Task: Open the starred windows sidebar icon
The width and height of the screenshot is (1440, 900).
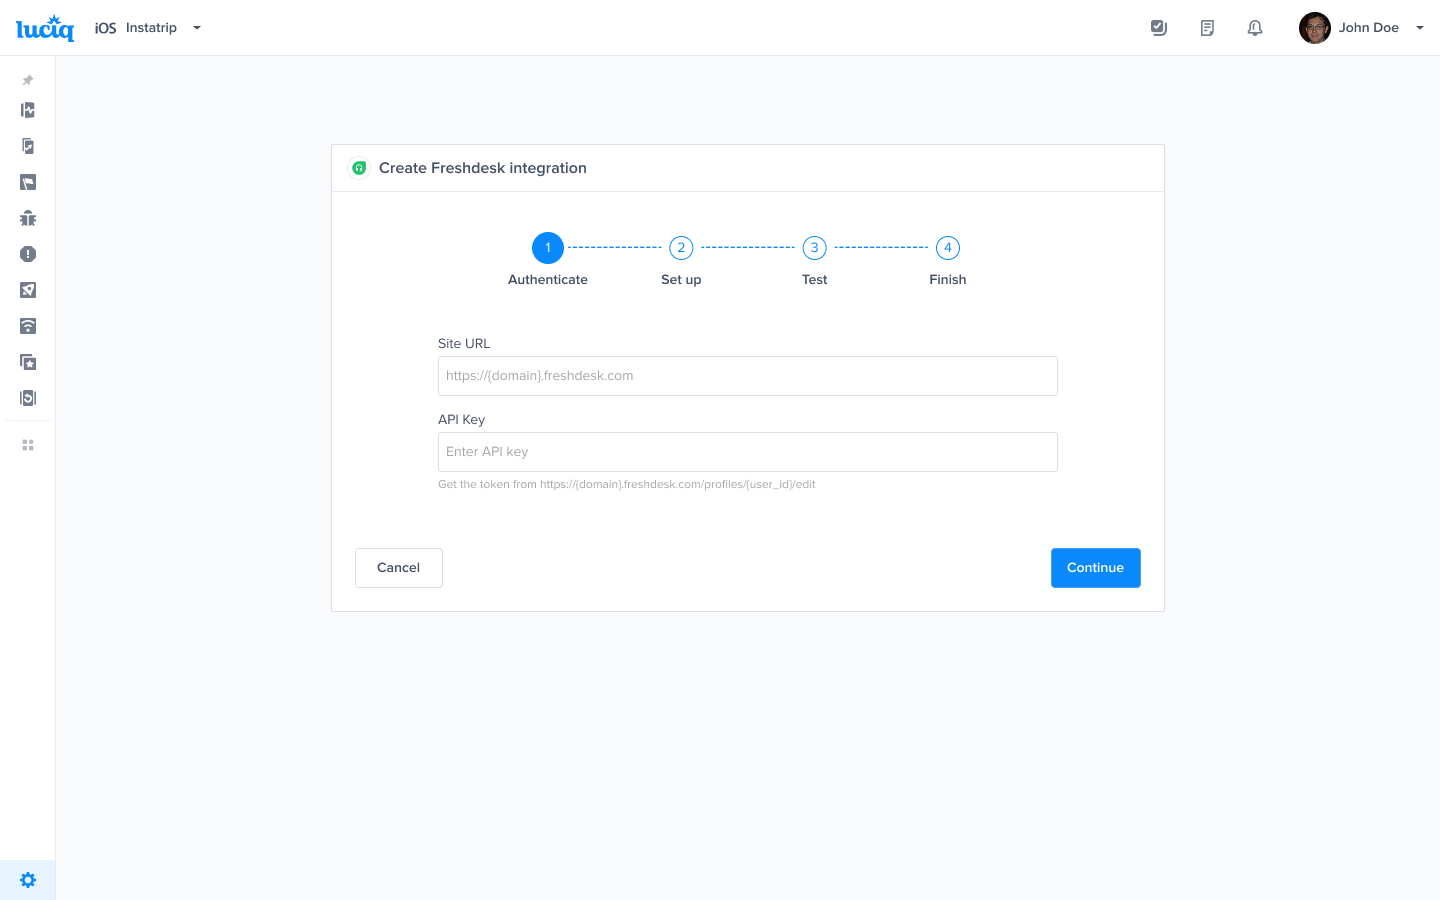Action: coord(28,362)
